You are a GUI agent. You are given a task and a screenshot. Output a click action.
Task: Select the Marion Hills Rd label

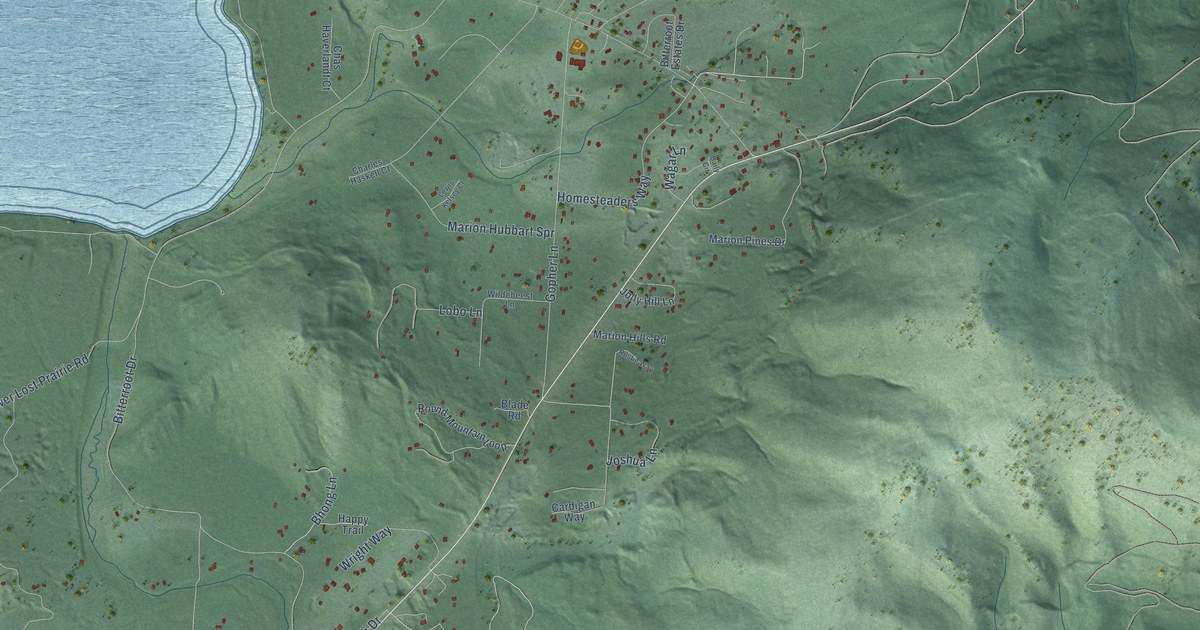pos(629,339)
